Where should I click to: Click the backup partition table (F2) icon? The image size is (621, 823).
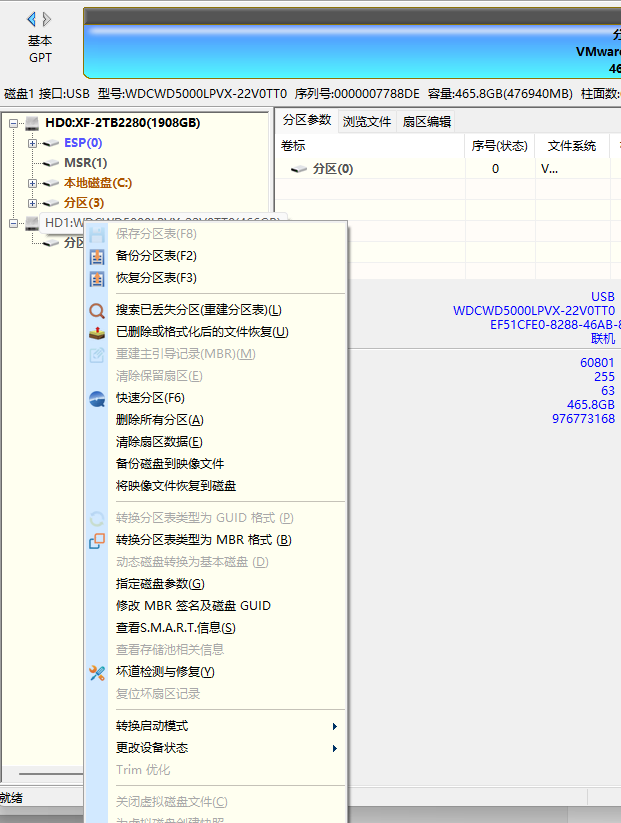click(97, 256)
